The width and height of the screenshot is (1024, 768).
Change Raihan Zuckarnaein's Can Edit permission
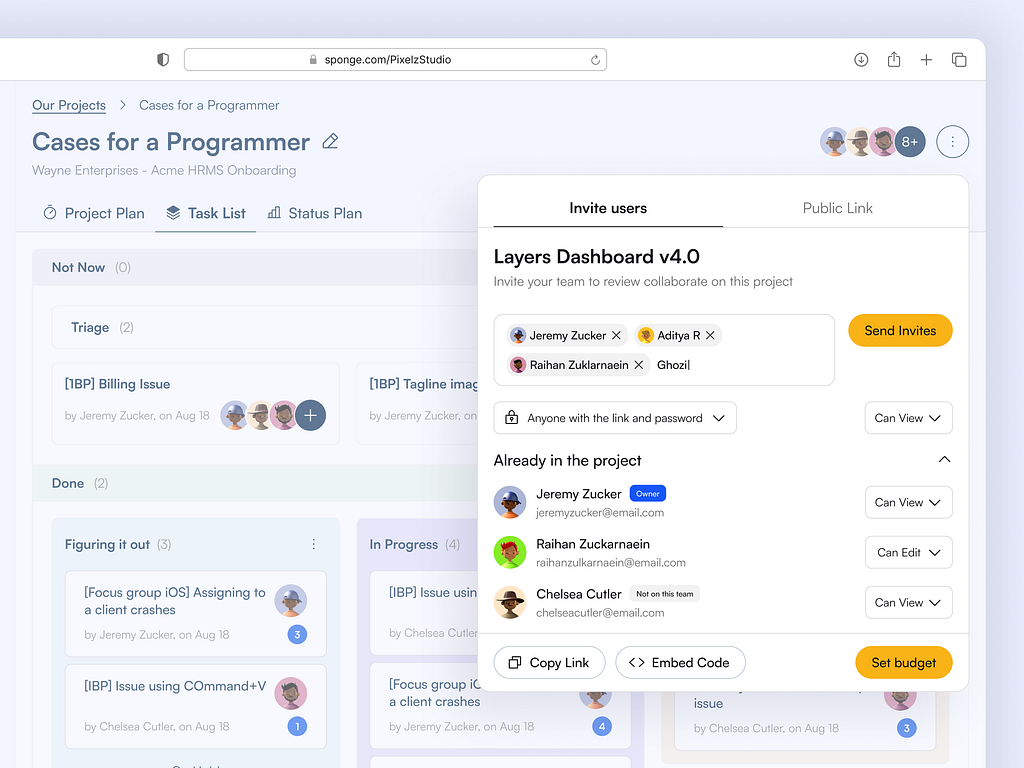(908, 552)
